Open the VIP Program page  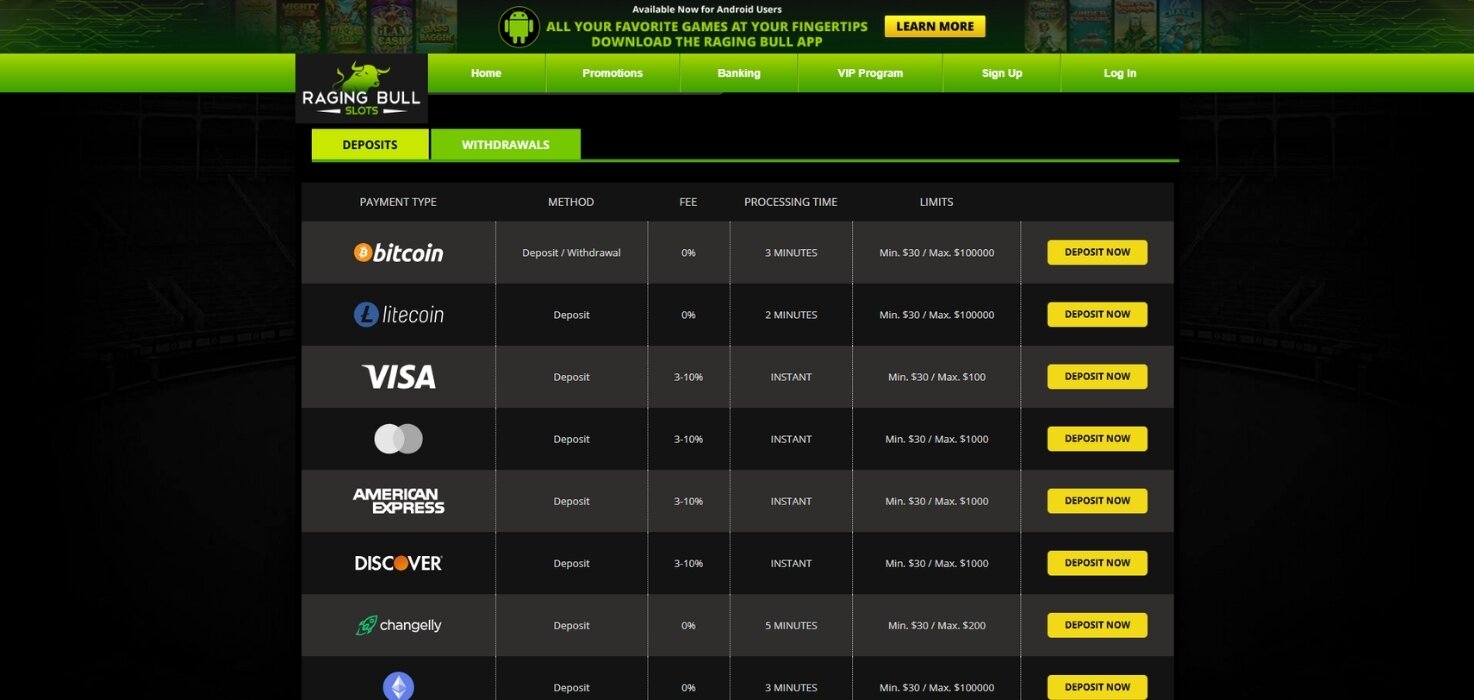pos(870,73)
